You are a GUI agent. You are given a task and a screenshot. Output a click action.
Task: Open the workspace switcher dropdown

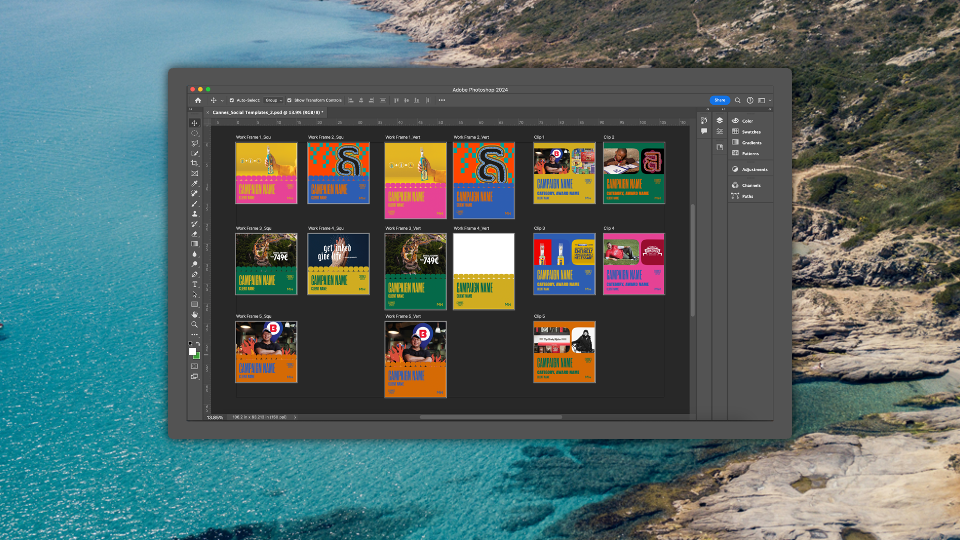(x=763, y=100)
